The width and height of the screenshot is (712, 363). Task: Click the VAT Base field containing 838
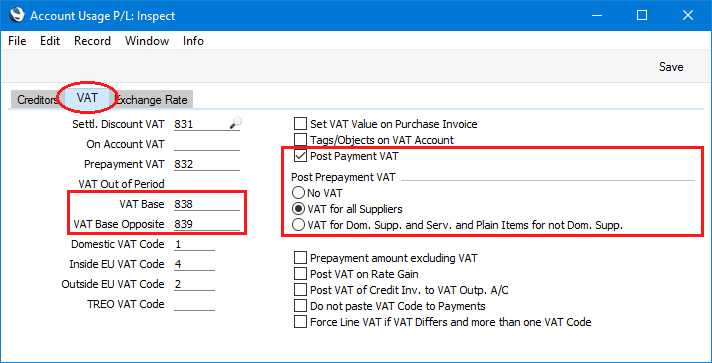coord(207,205)
